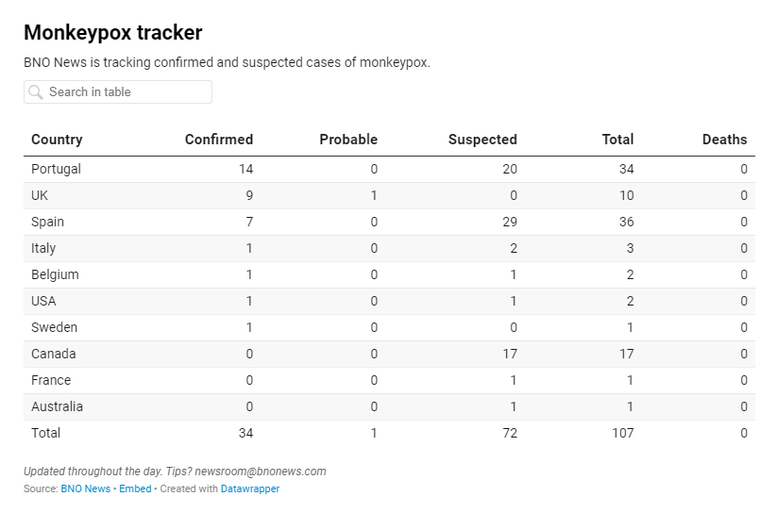Sort by the Deaths column header
The image size is (777, 513).
click(724, 140)
